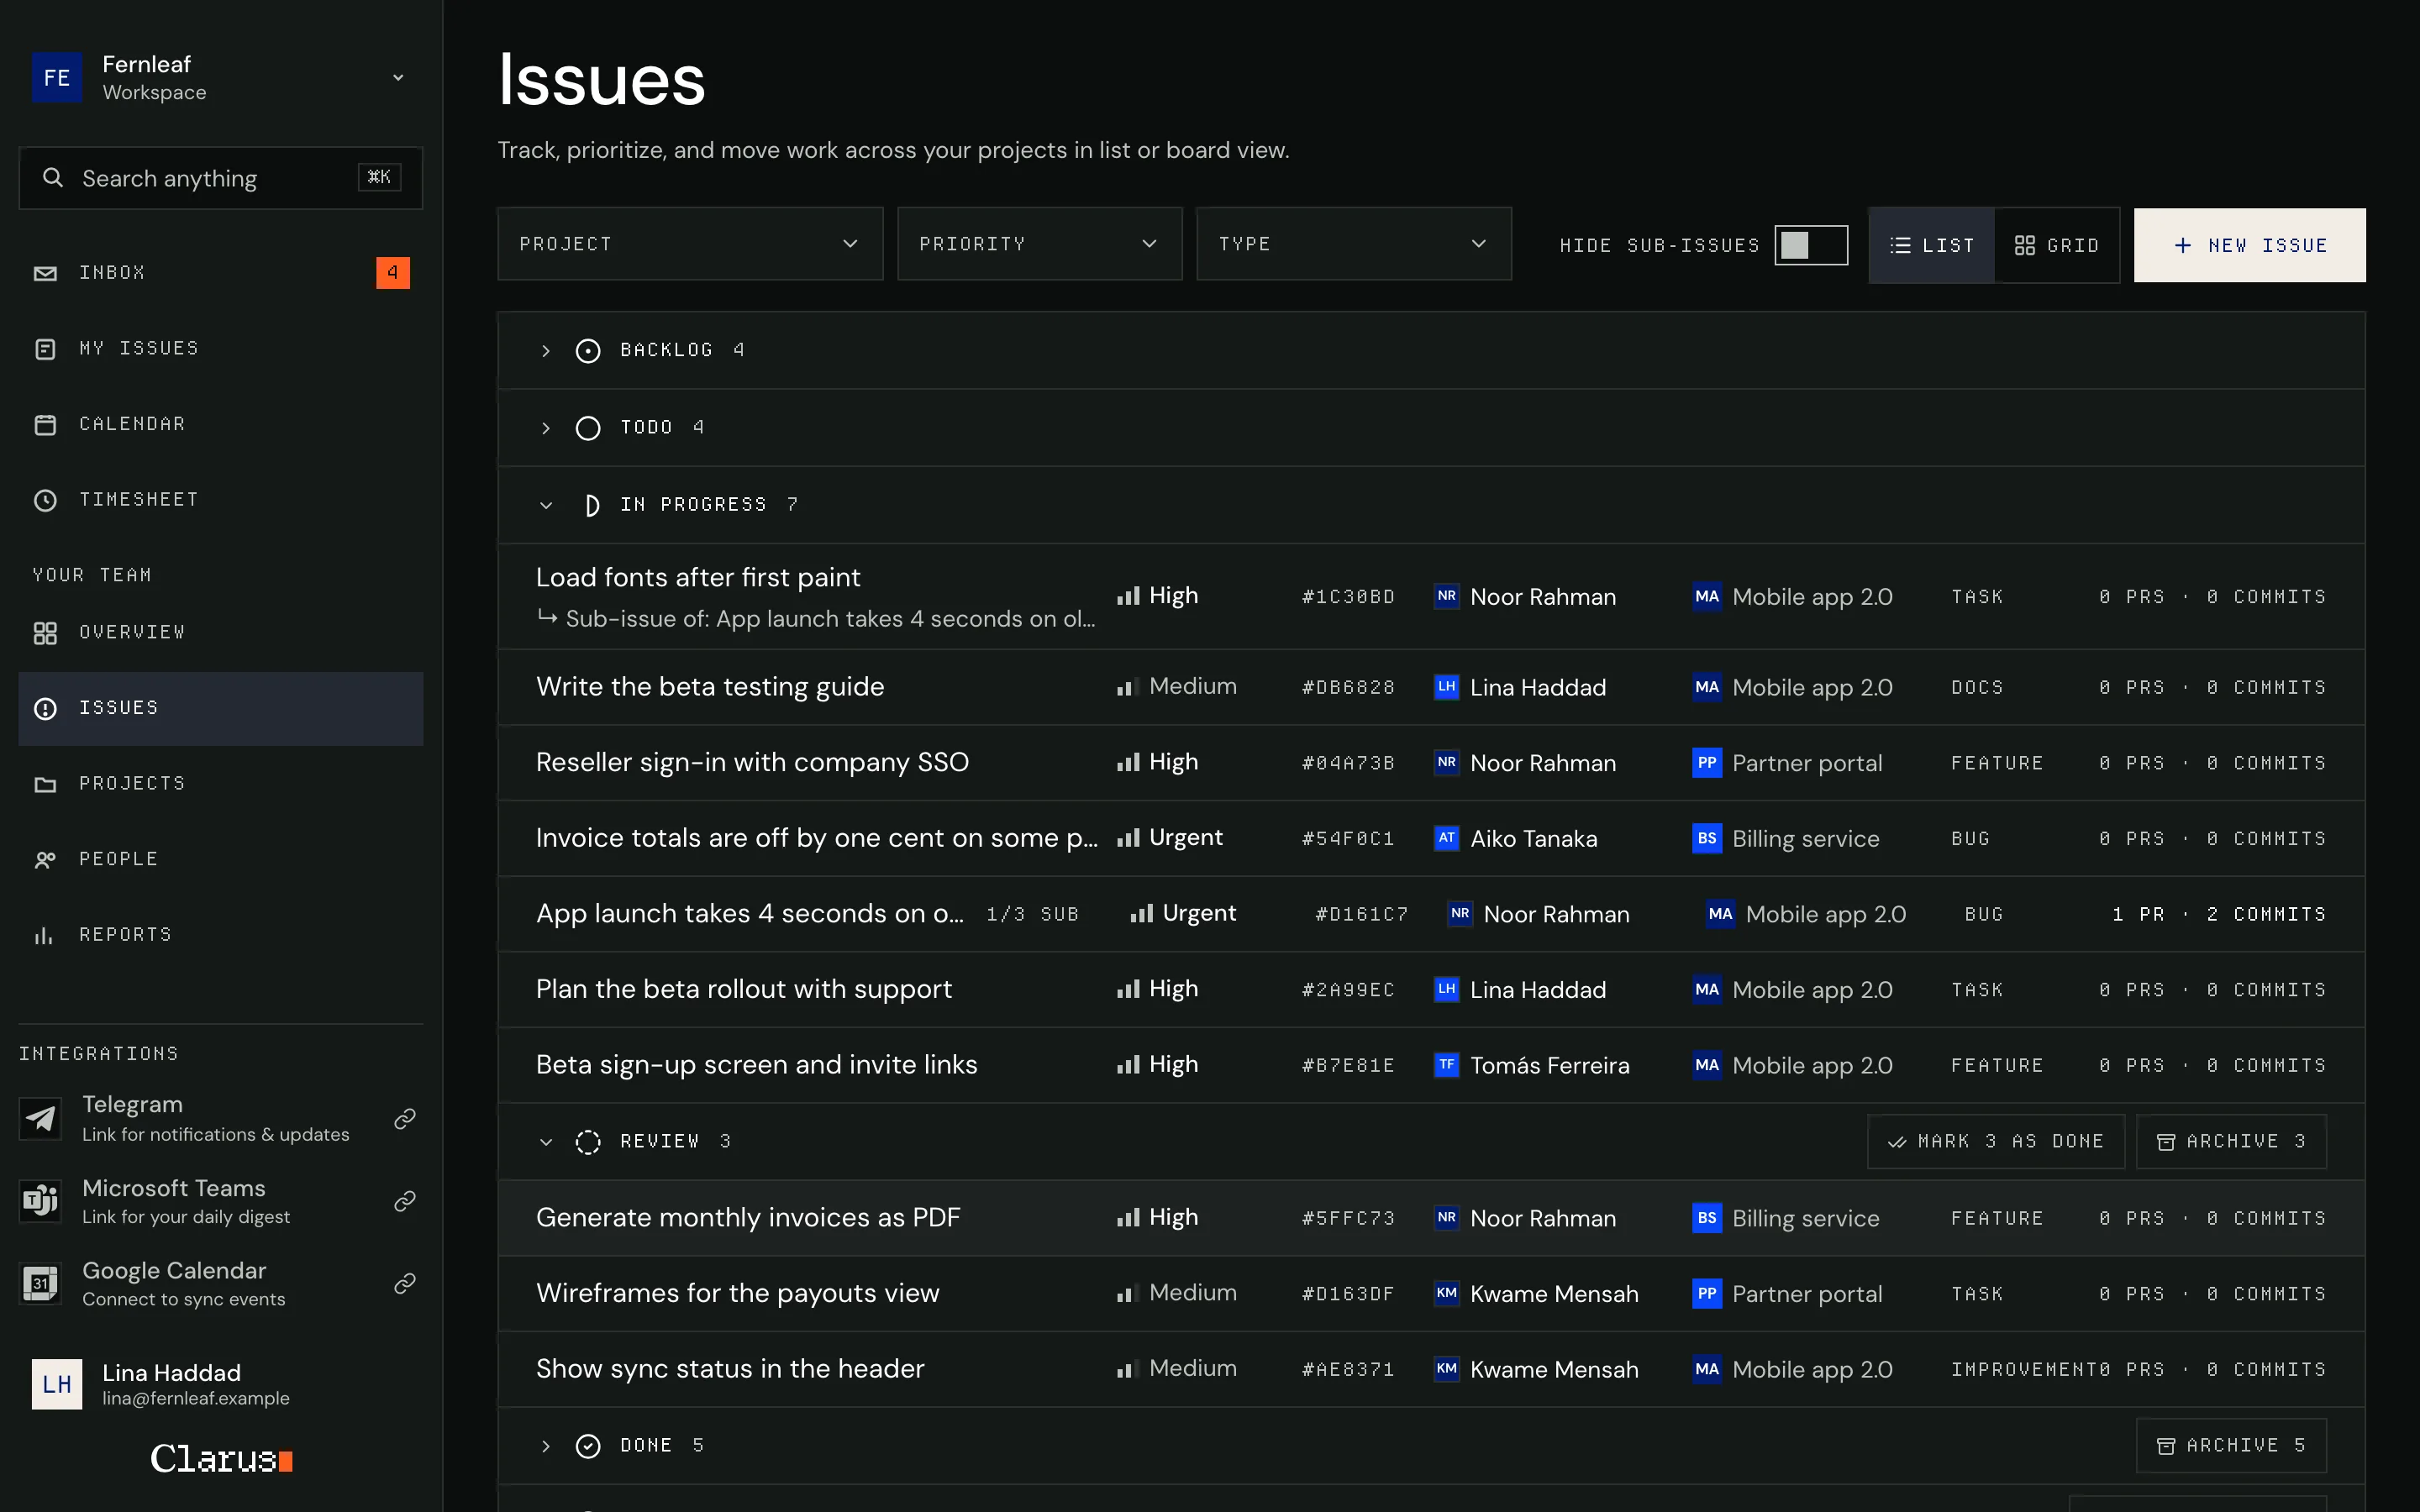Click the Microsoft Teams logo
The width and height of the screenshot is (2420, 1512).
[x=41, y=1200]
